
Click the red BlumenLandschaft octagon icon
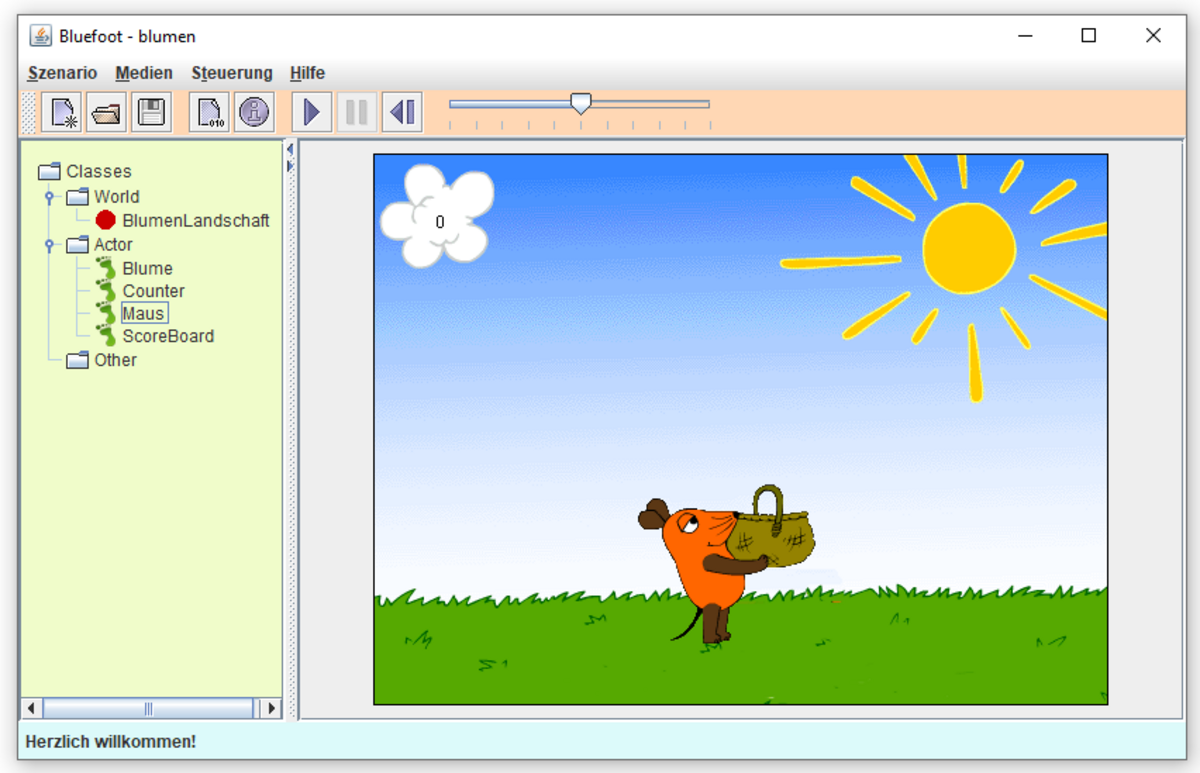pos(106,220)
